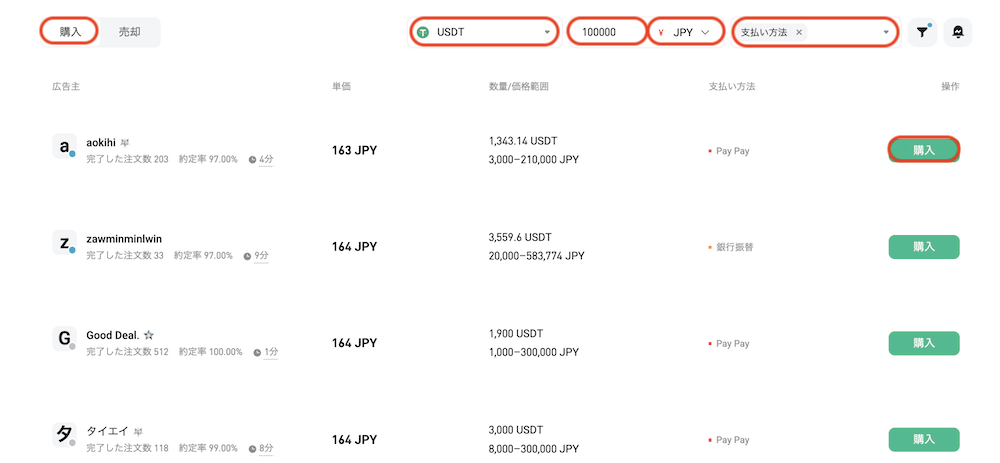Open the advanced filter funnel icon
Viewport: 1000px width, 463px height.
tap(921, 33)
